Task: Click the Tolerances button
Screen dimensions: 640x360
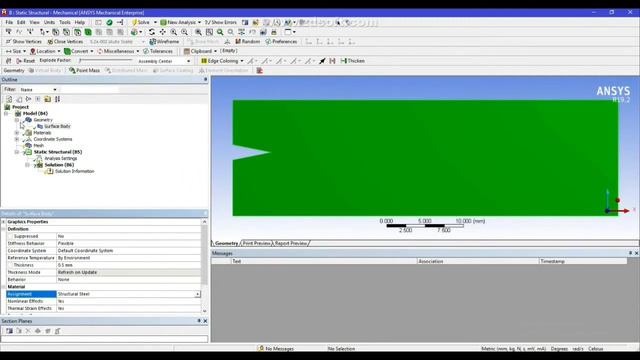Action: 158,51
